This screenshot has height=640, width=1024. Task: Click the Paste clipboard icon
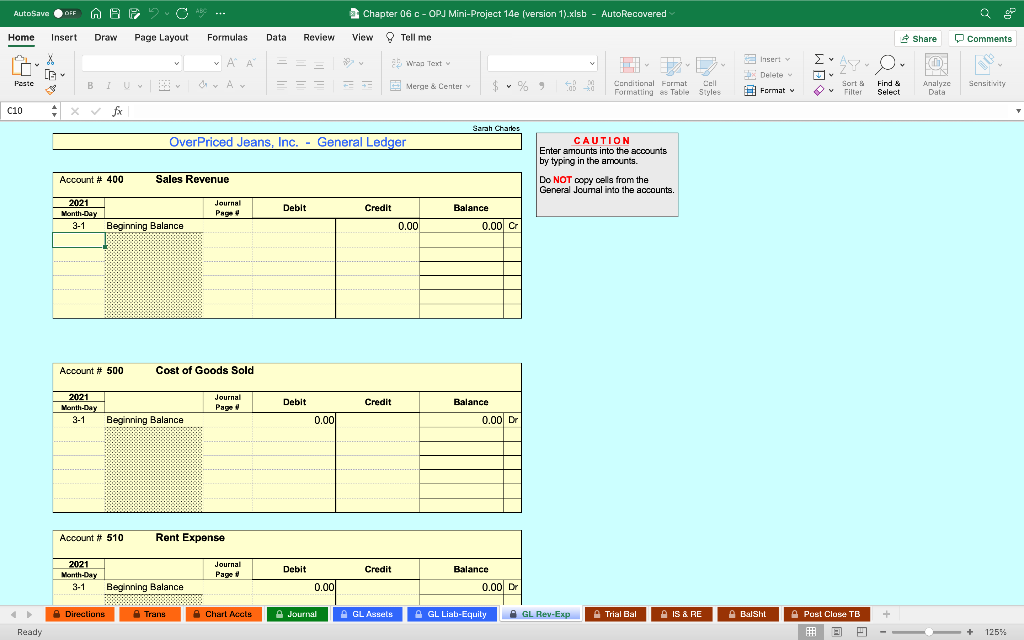pos(22,66)
